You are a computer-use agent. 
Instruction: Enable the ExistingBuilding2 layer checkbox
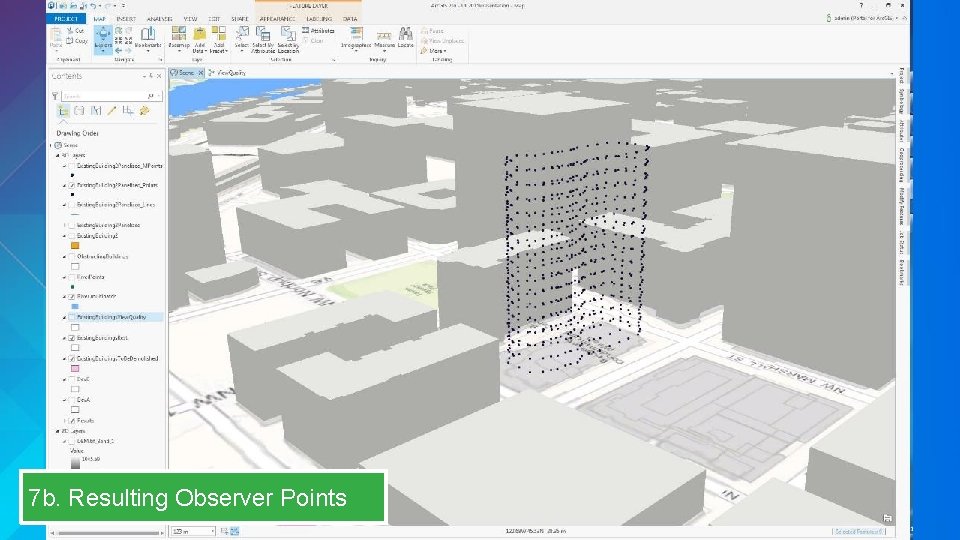(72, 236)
